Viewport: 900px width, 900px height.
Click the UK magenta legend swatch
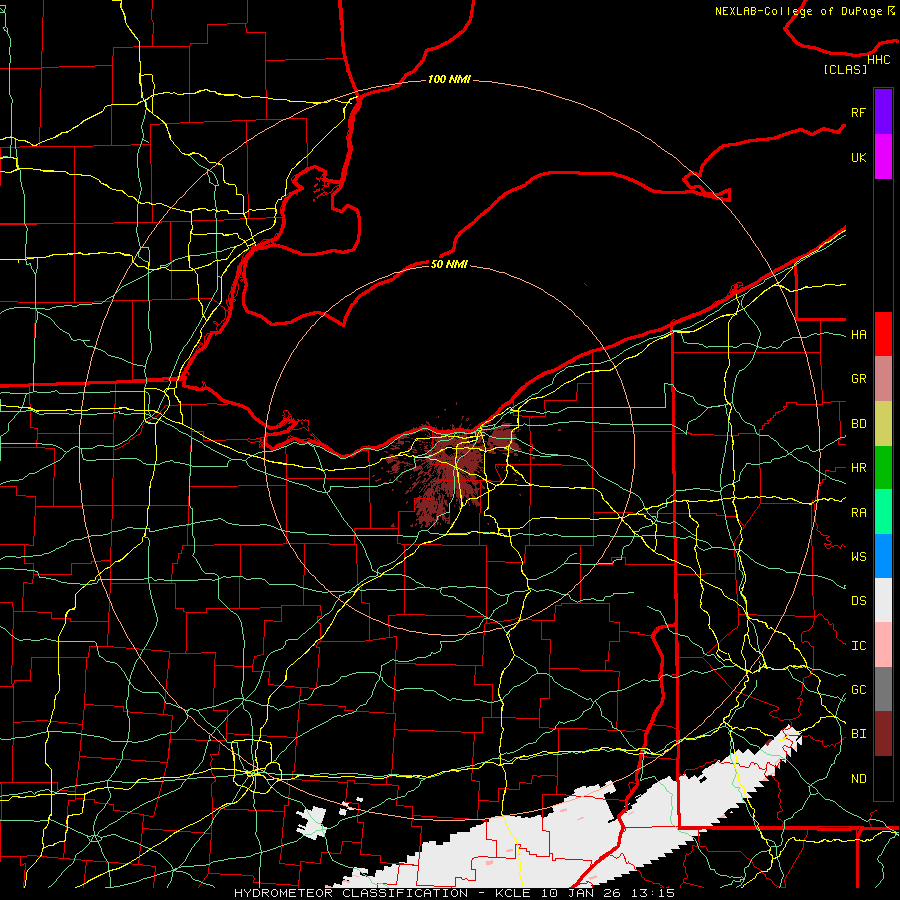coord(883,157)
